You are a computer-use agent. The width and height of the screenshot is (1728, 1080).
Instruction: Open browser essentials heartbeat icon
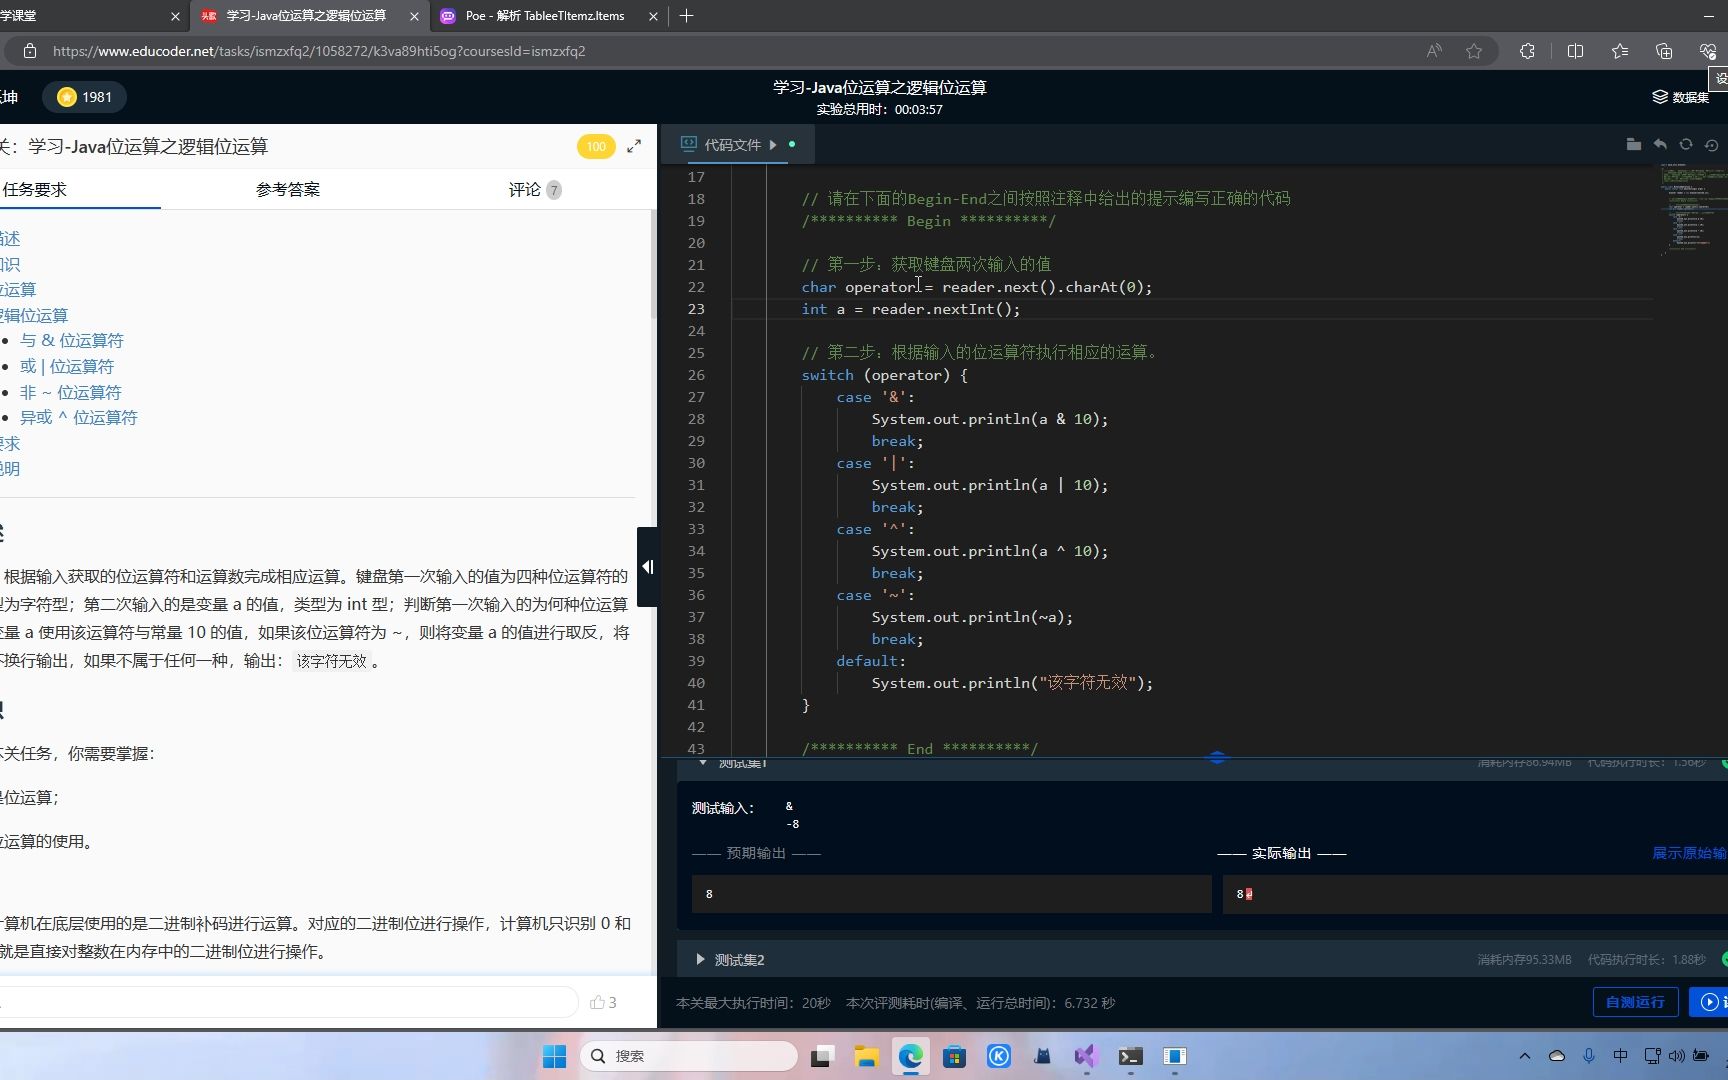click(x=1708, y=51)
